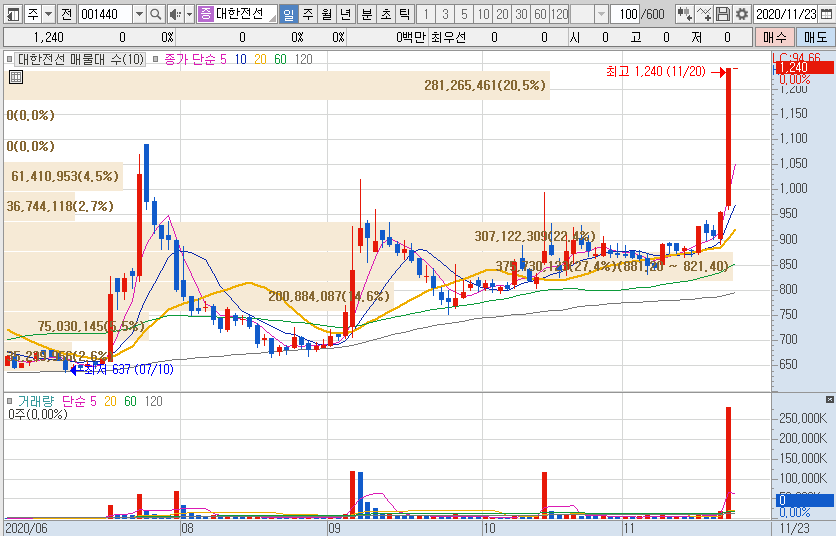Click the 대한전선 매물대 수(10) indicator label
Screen dimensions: 836x536
(81, 59)
